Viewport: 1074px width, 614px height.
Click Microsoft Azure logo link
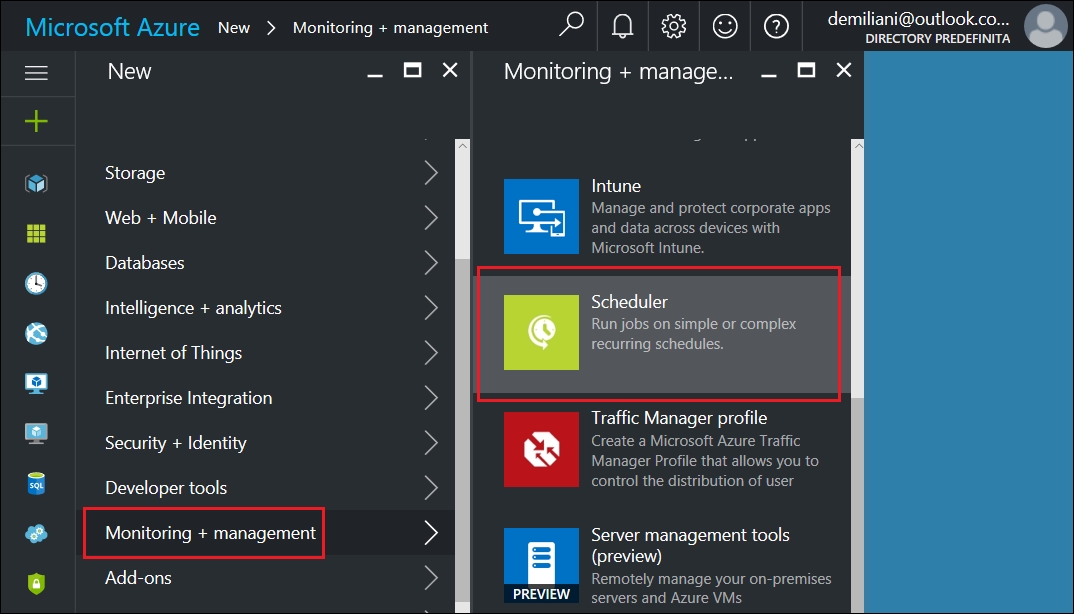point(112,27)
